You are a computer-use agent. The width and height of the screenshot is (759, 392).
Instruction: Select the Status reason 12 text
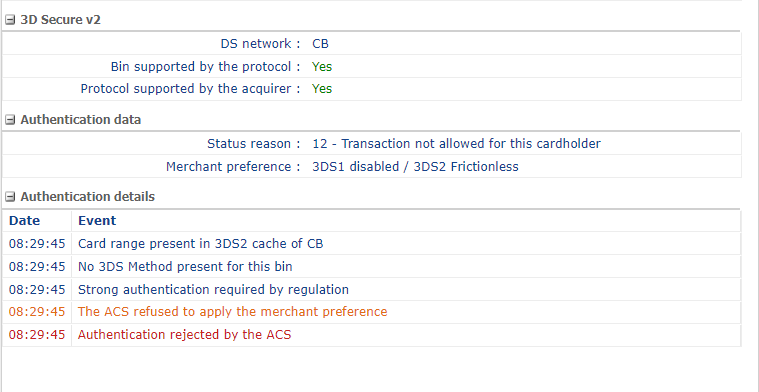click(456, 144)
